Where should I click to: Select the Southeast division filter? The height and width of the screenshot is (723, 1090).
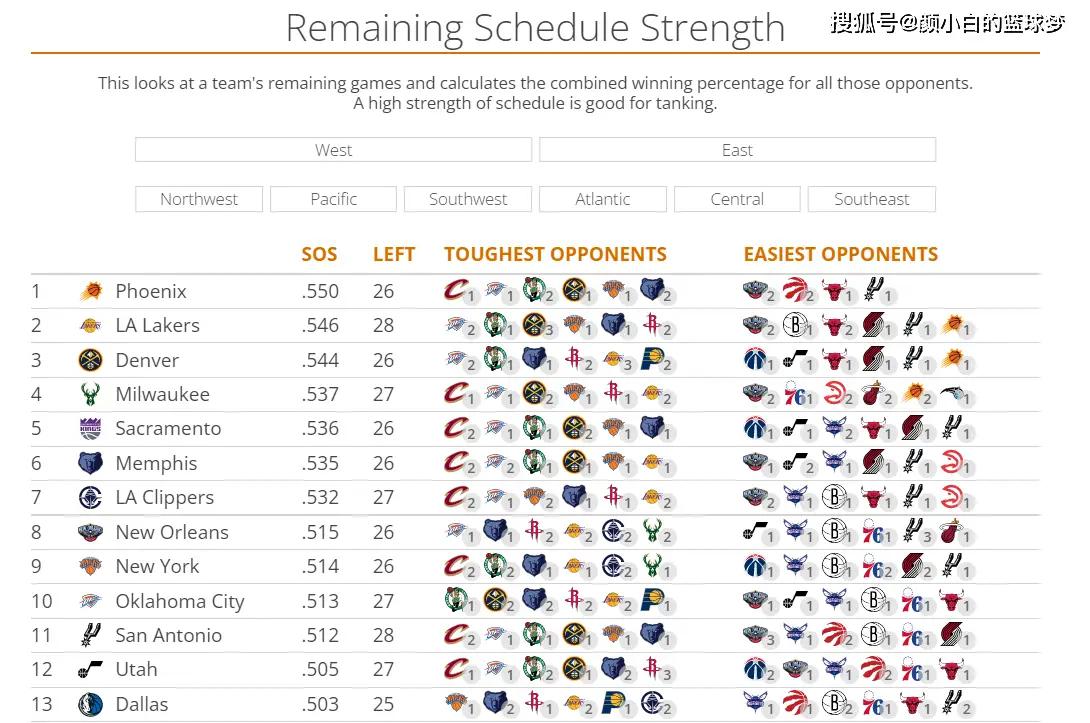[872, 200]
